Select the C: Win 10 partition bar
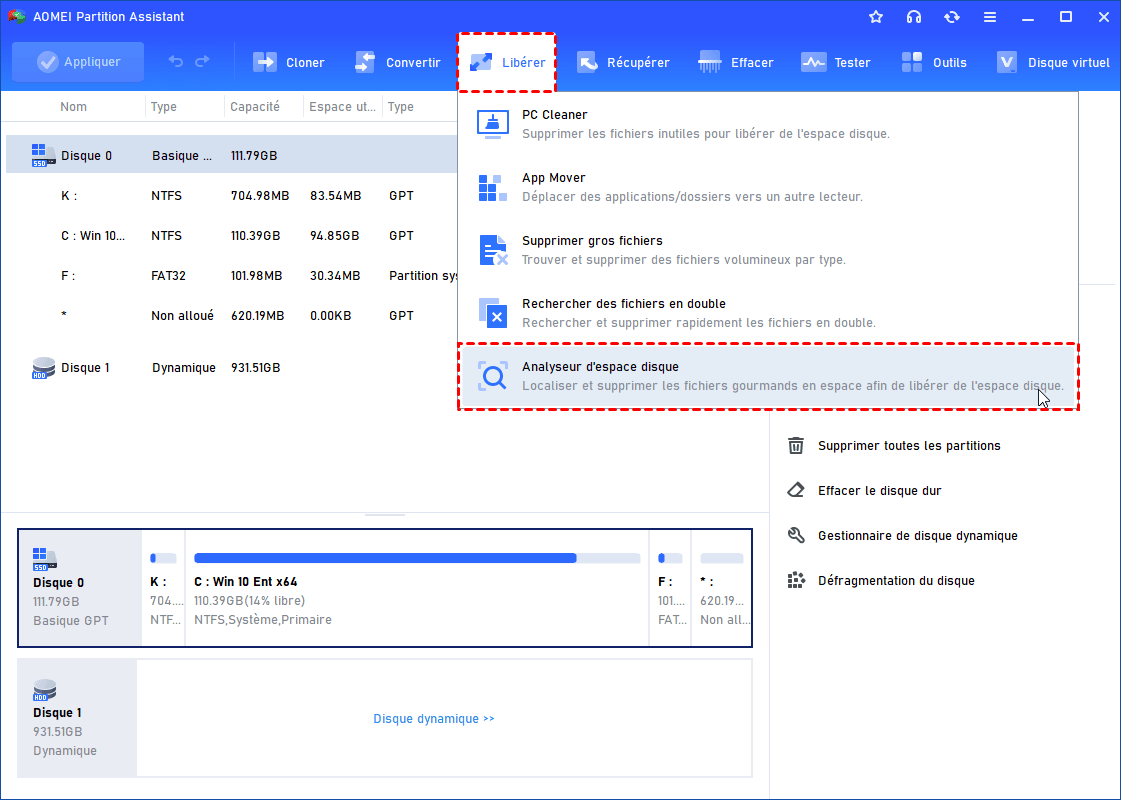The width and height of the screenshot is (1121, 800). pos(416,589)
